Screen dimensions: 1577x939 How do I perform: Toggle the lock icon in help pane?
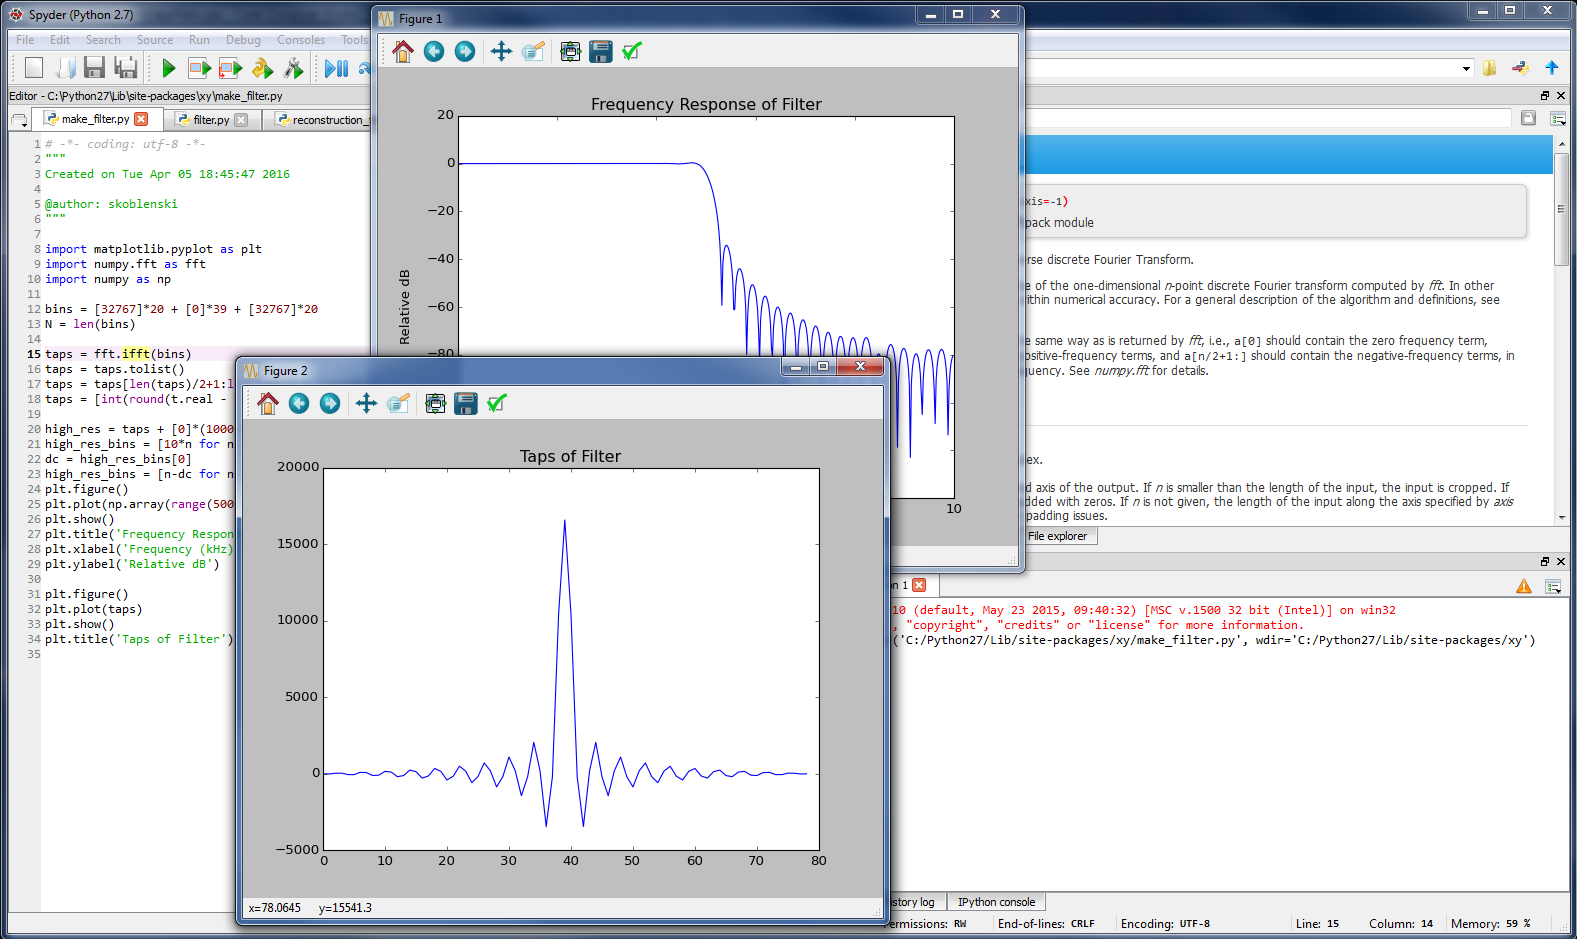pos(1528,118)
